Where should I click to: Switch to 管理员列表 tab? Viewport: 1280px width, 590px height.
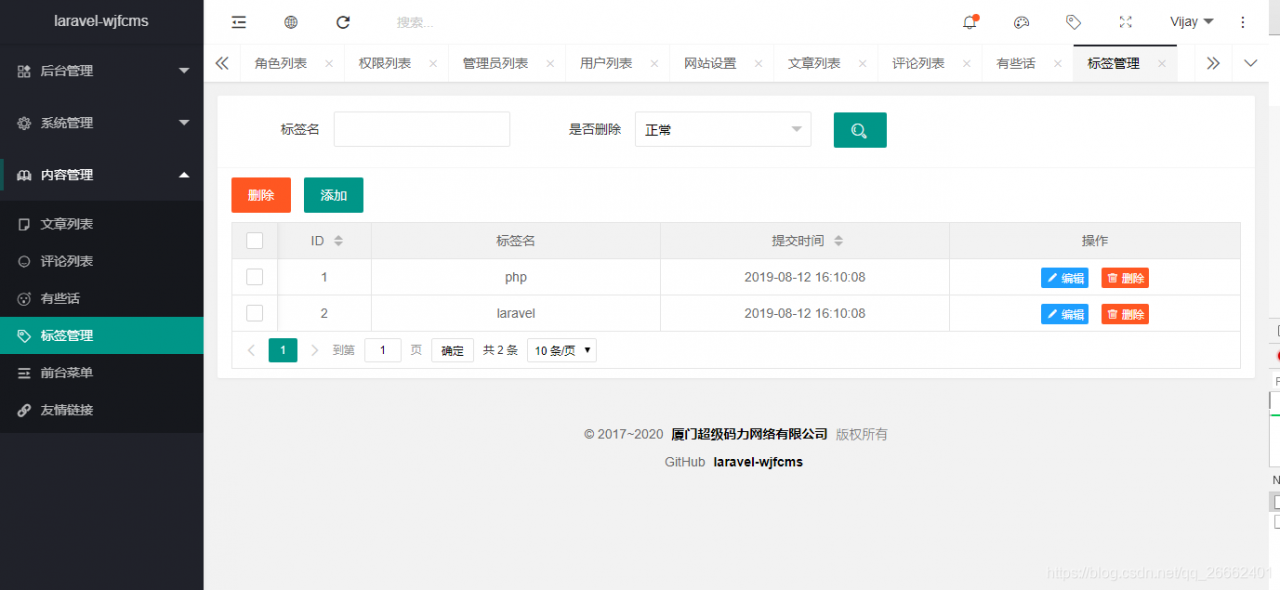[x=495, y=63]
